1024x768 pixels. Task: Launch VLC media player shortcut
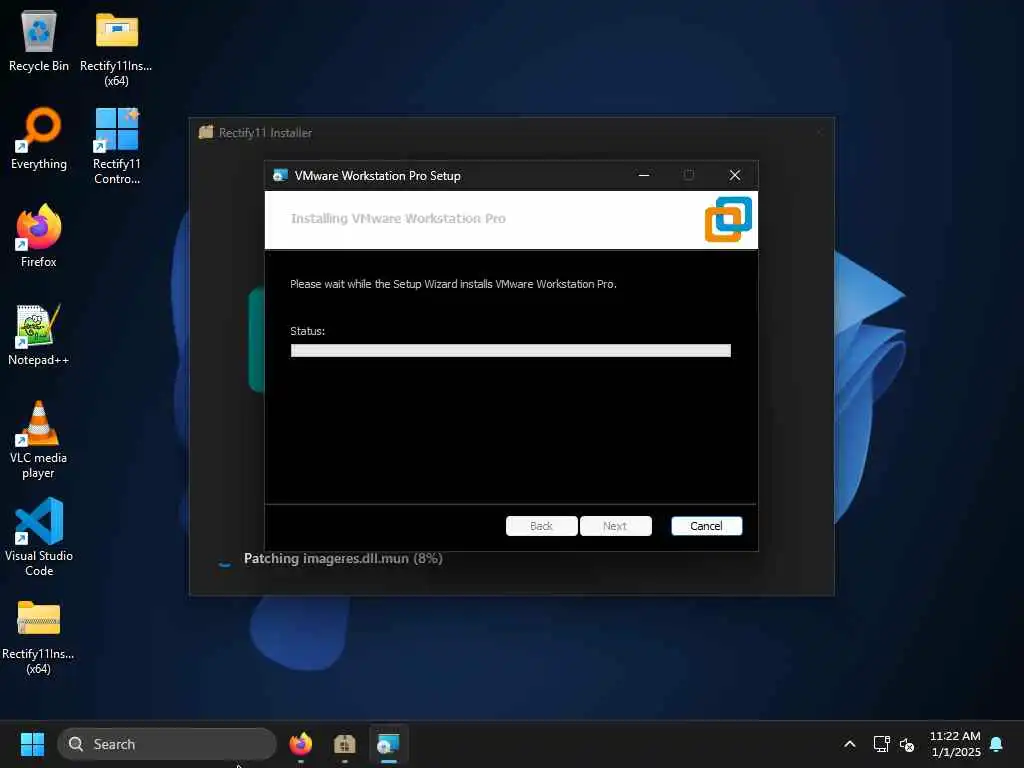click(39, 440)
